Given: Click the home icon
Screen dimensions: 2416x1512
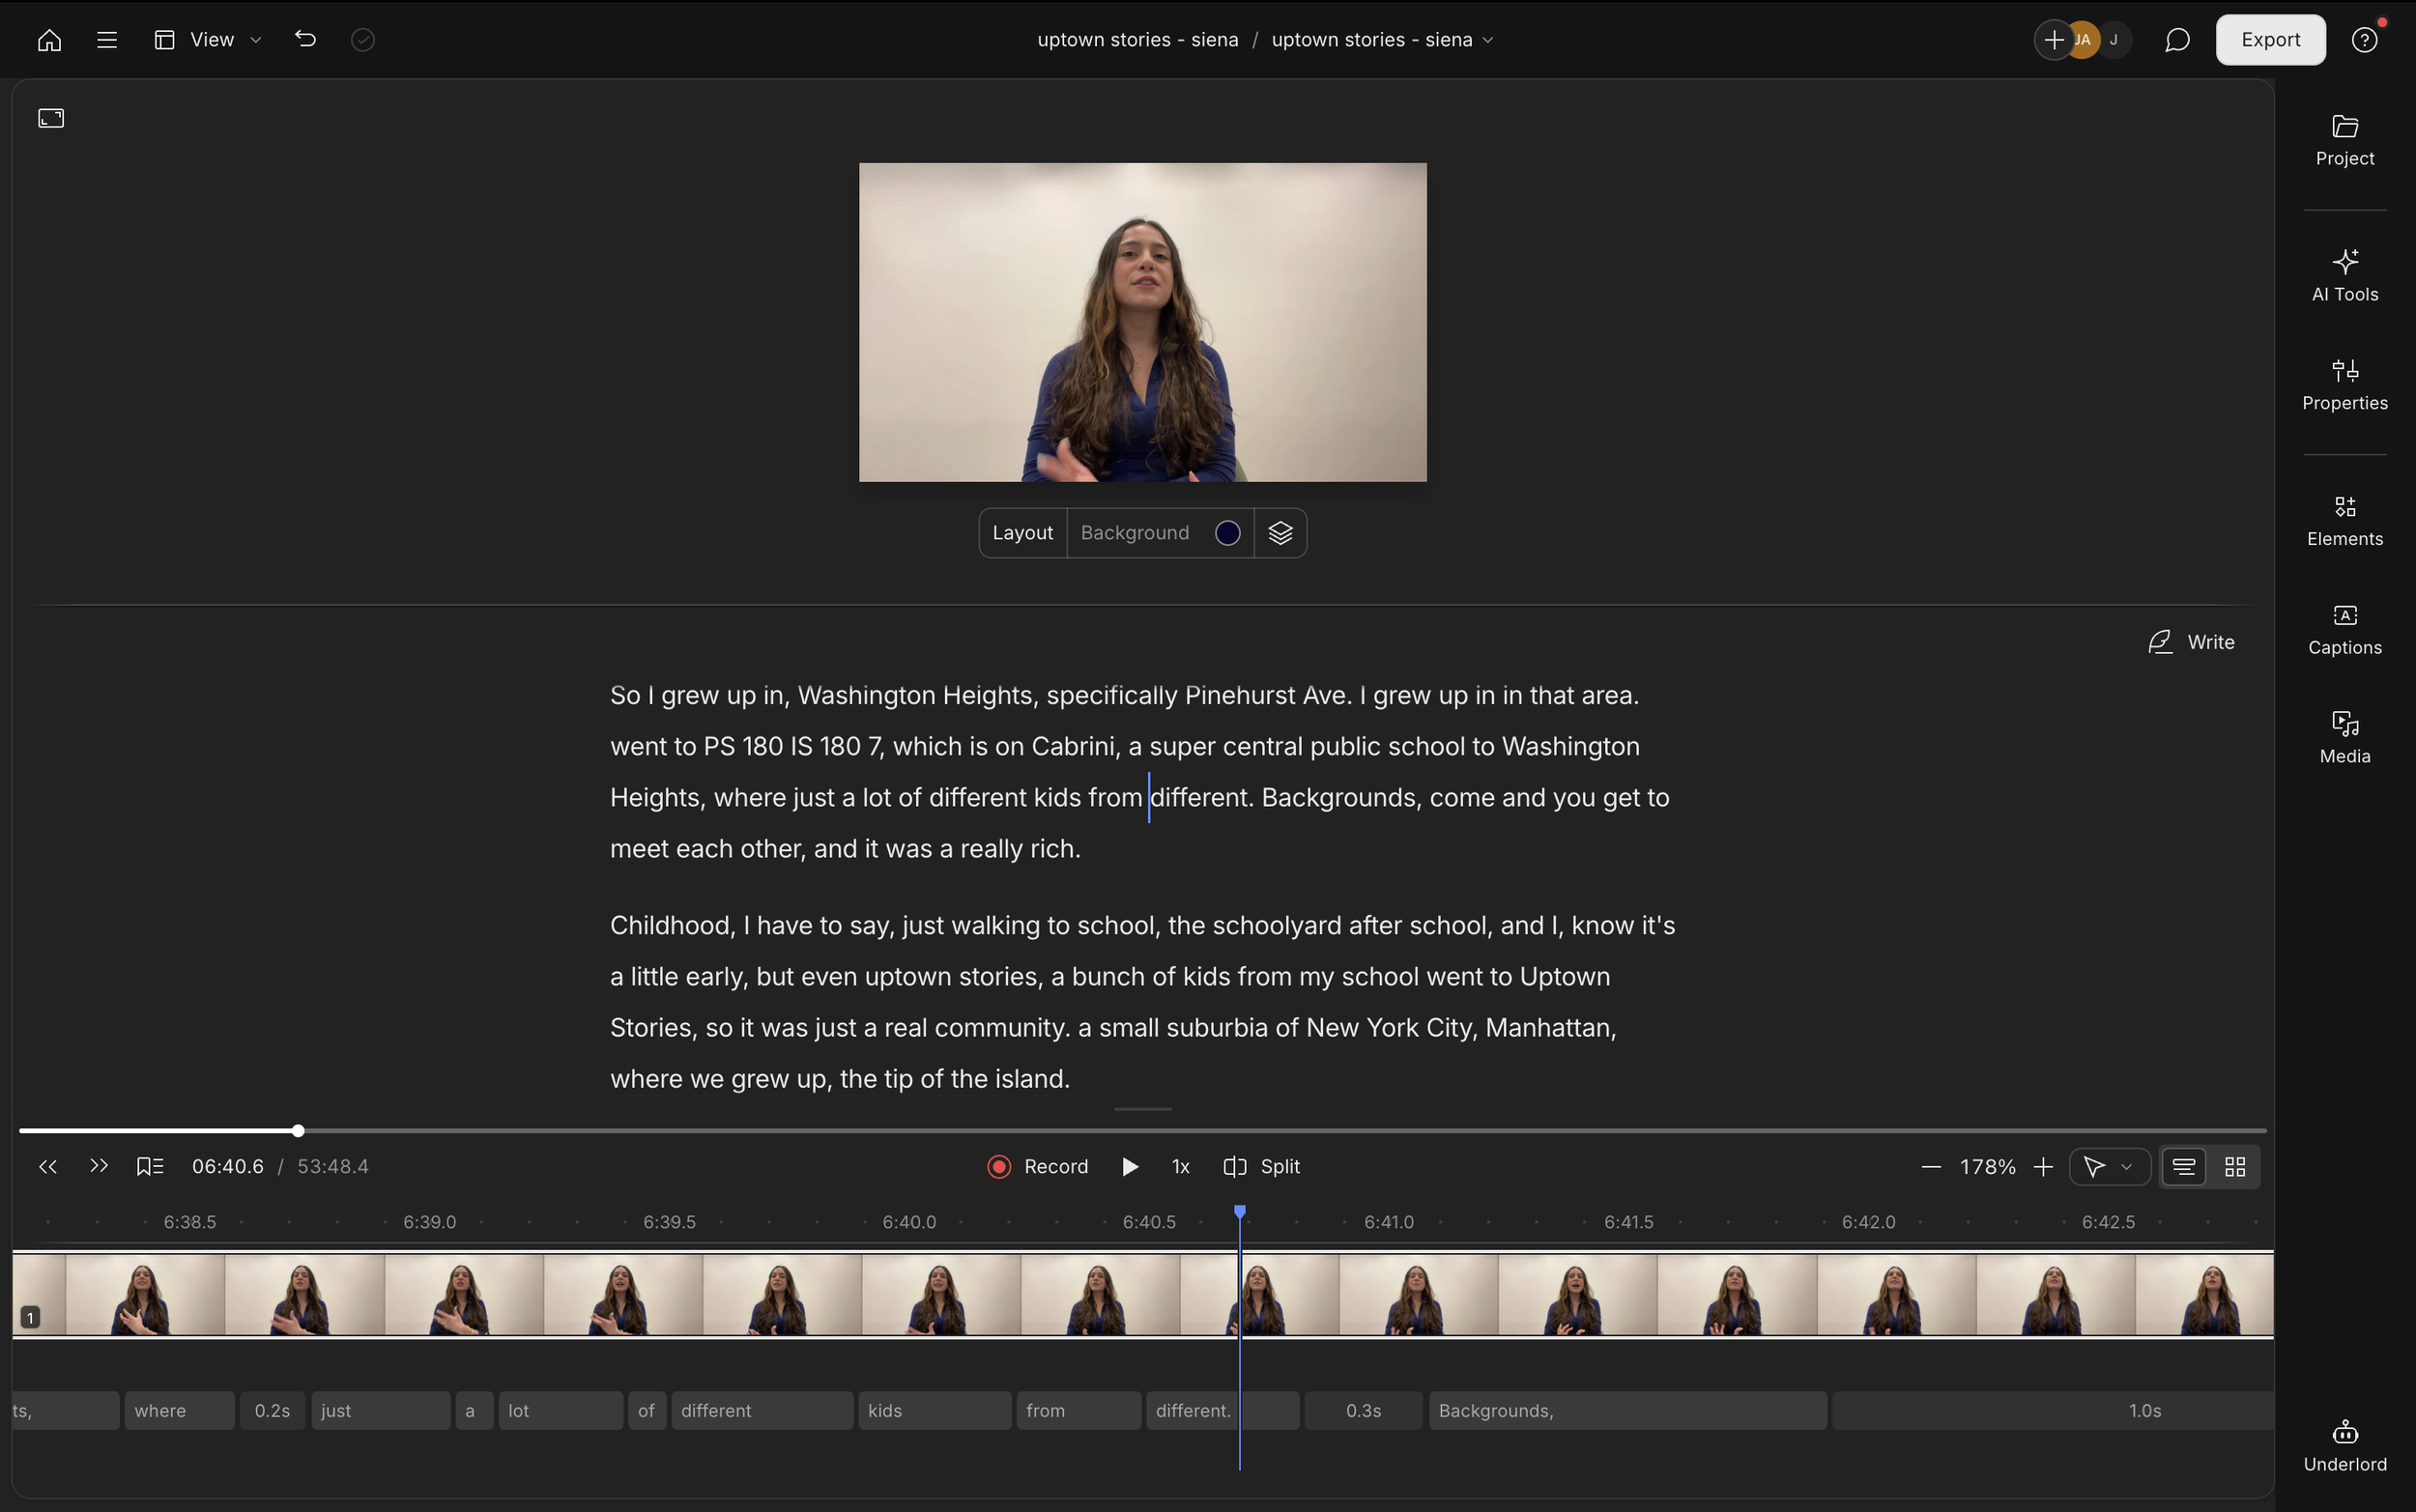Looking at the screenshot, I should coord(49,40).
